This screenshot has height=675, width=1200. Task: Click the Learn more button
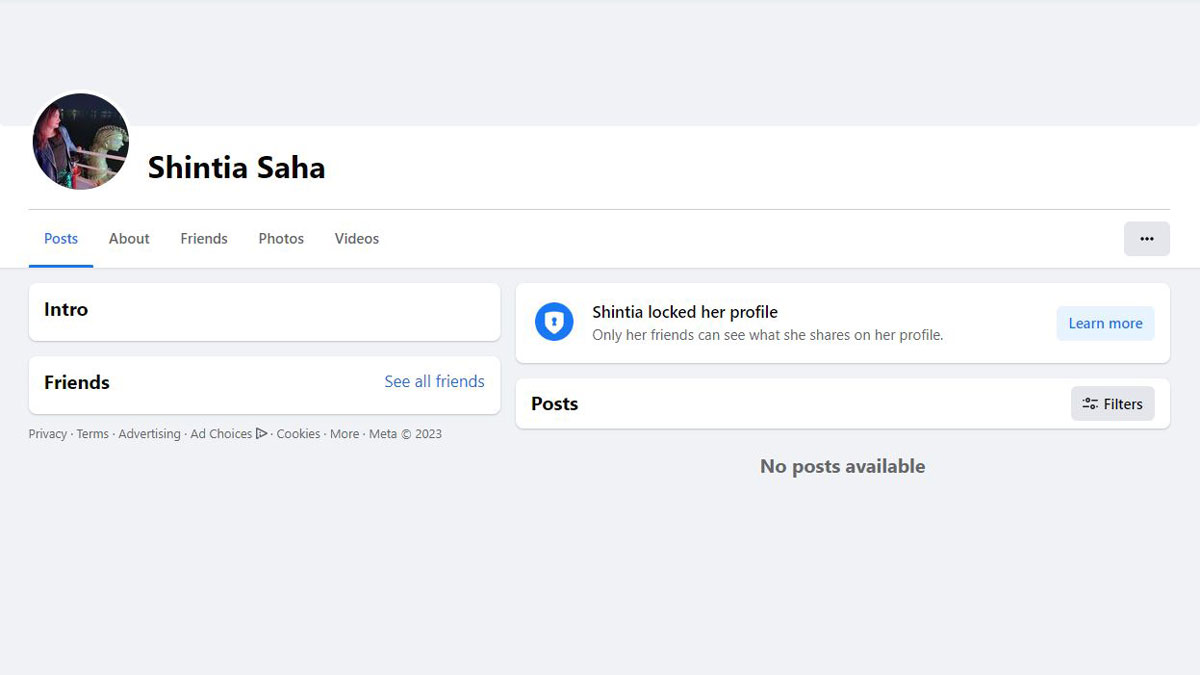click(x=1105, y=323)
